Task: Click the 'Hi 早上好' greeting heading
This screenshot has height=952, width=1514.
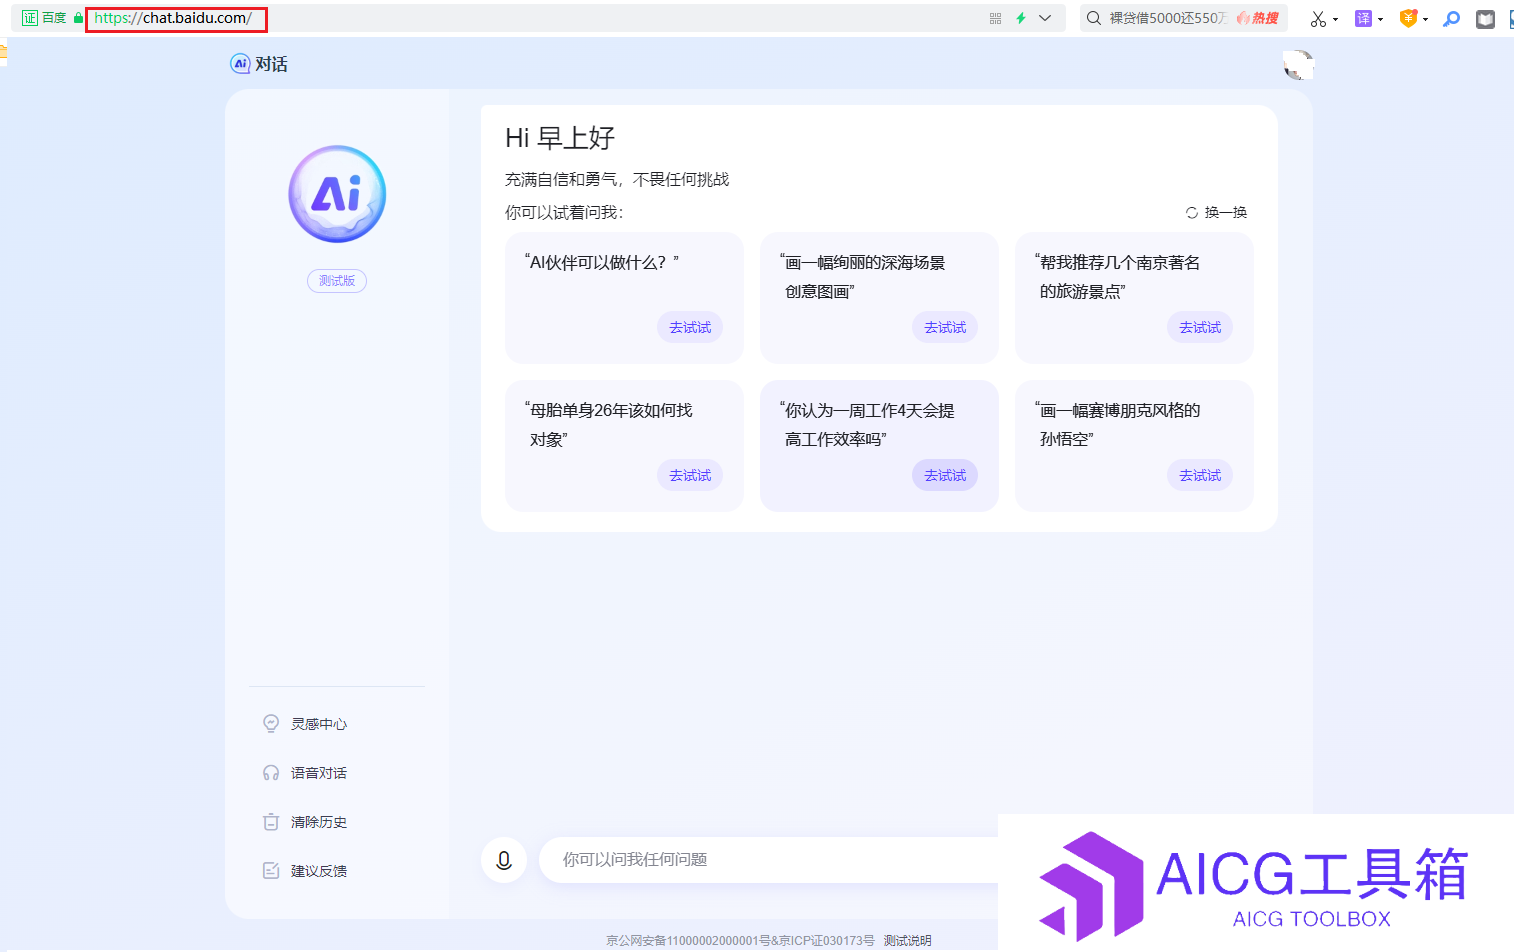Action: [x=560, y=138]
